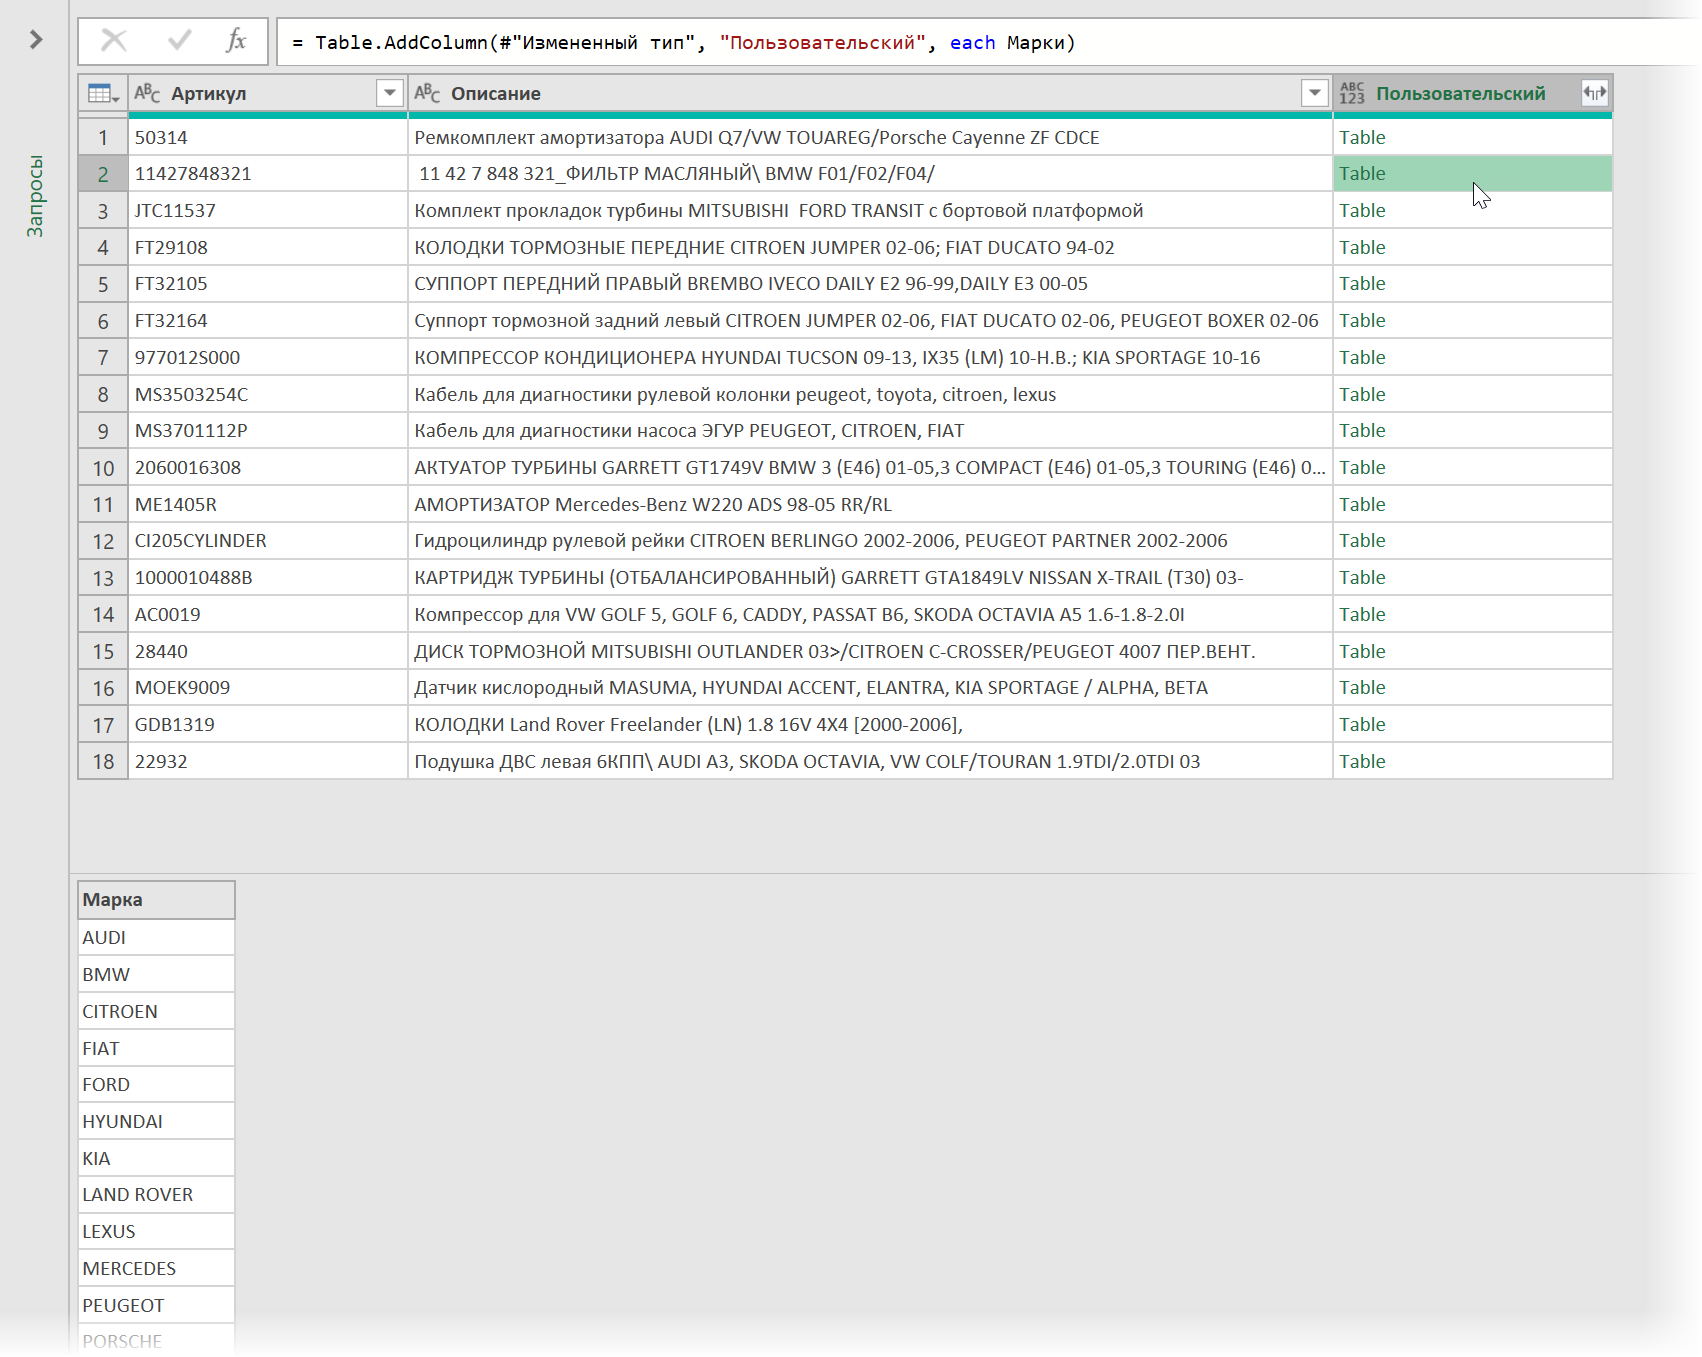Click into the formula bar text
The width and height of the screenshot is (1702, 1357).
(683, 42)
